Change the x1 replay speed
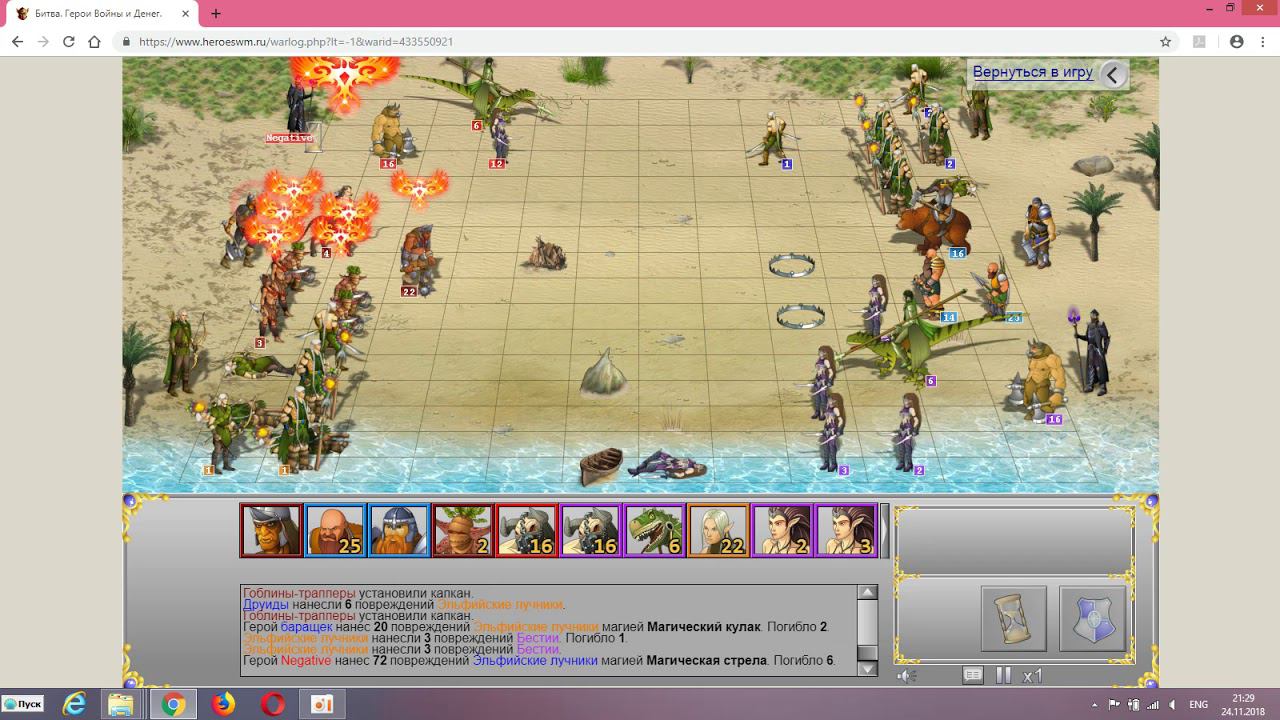This screenshot has width=1280, height=720. pyautogui.click(x=1033, y=676)
